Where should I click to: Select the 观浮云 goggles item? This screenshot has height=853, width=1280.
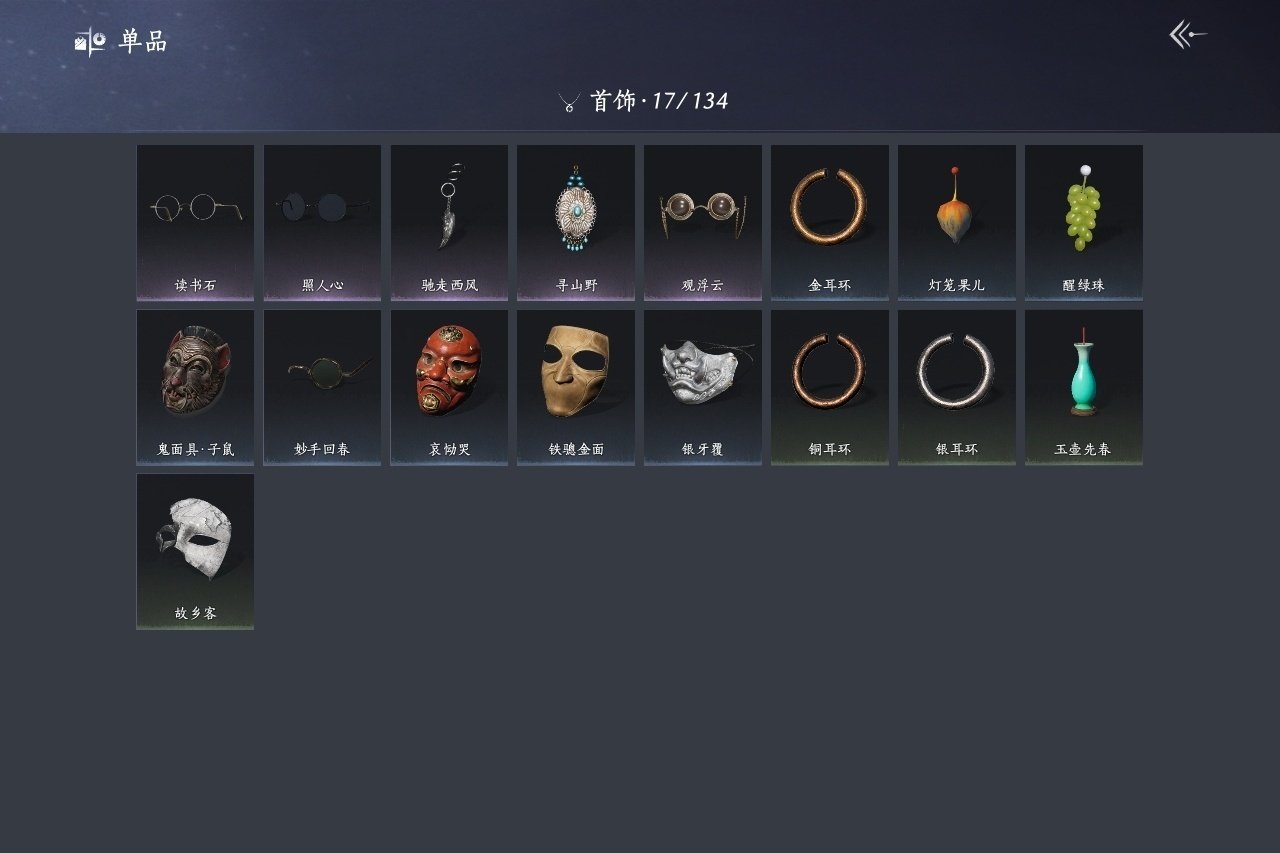(703, 223)
